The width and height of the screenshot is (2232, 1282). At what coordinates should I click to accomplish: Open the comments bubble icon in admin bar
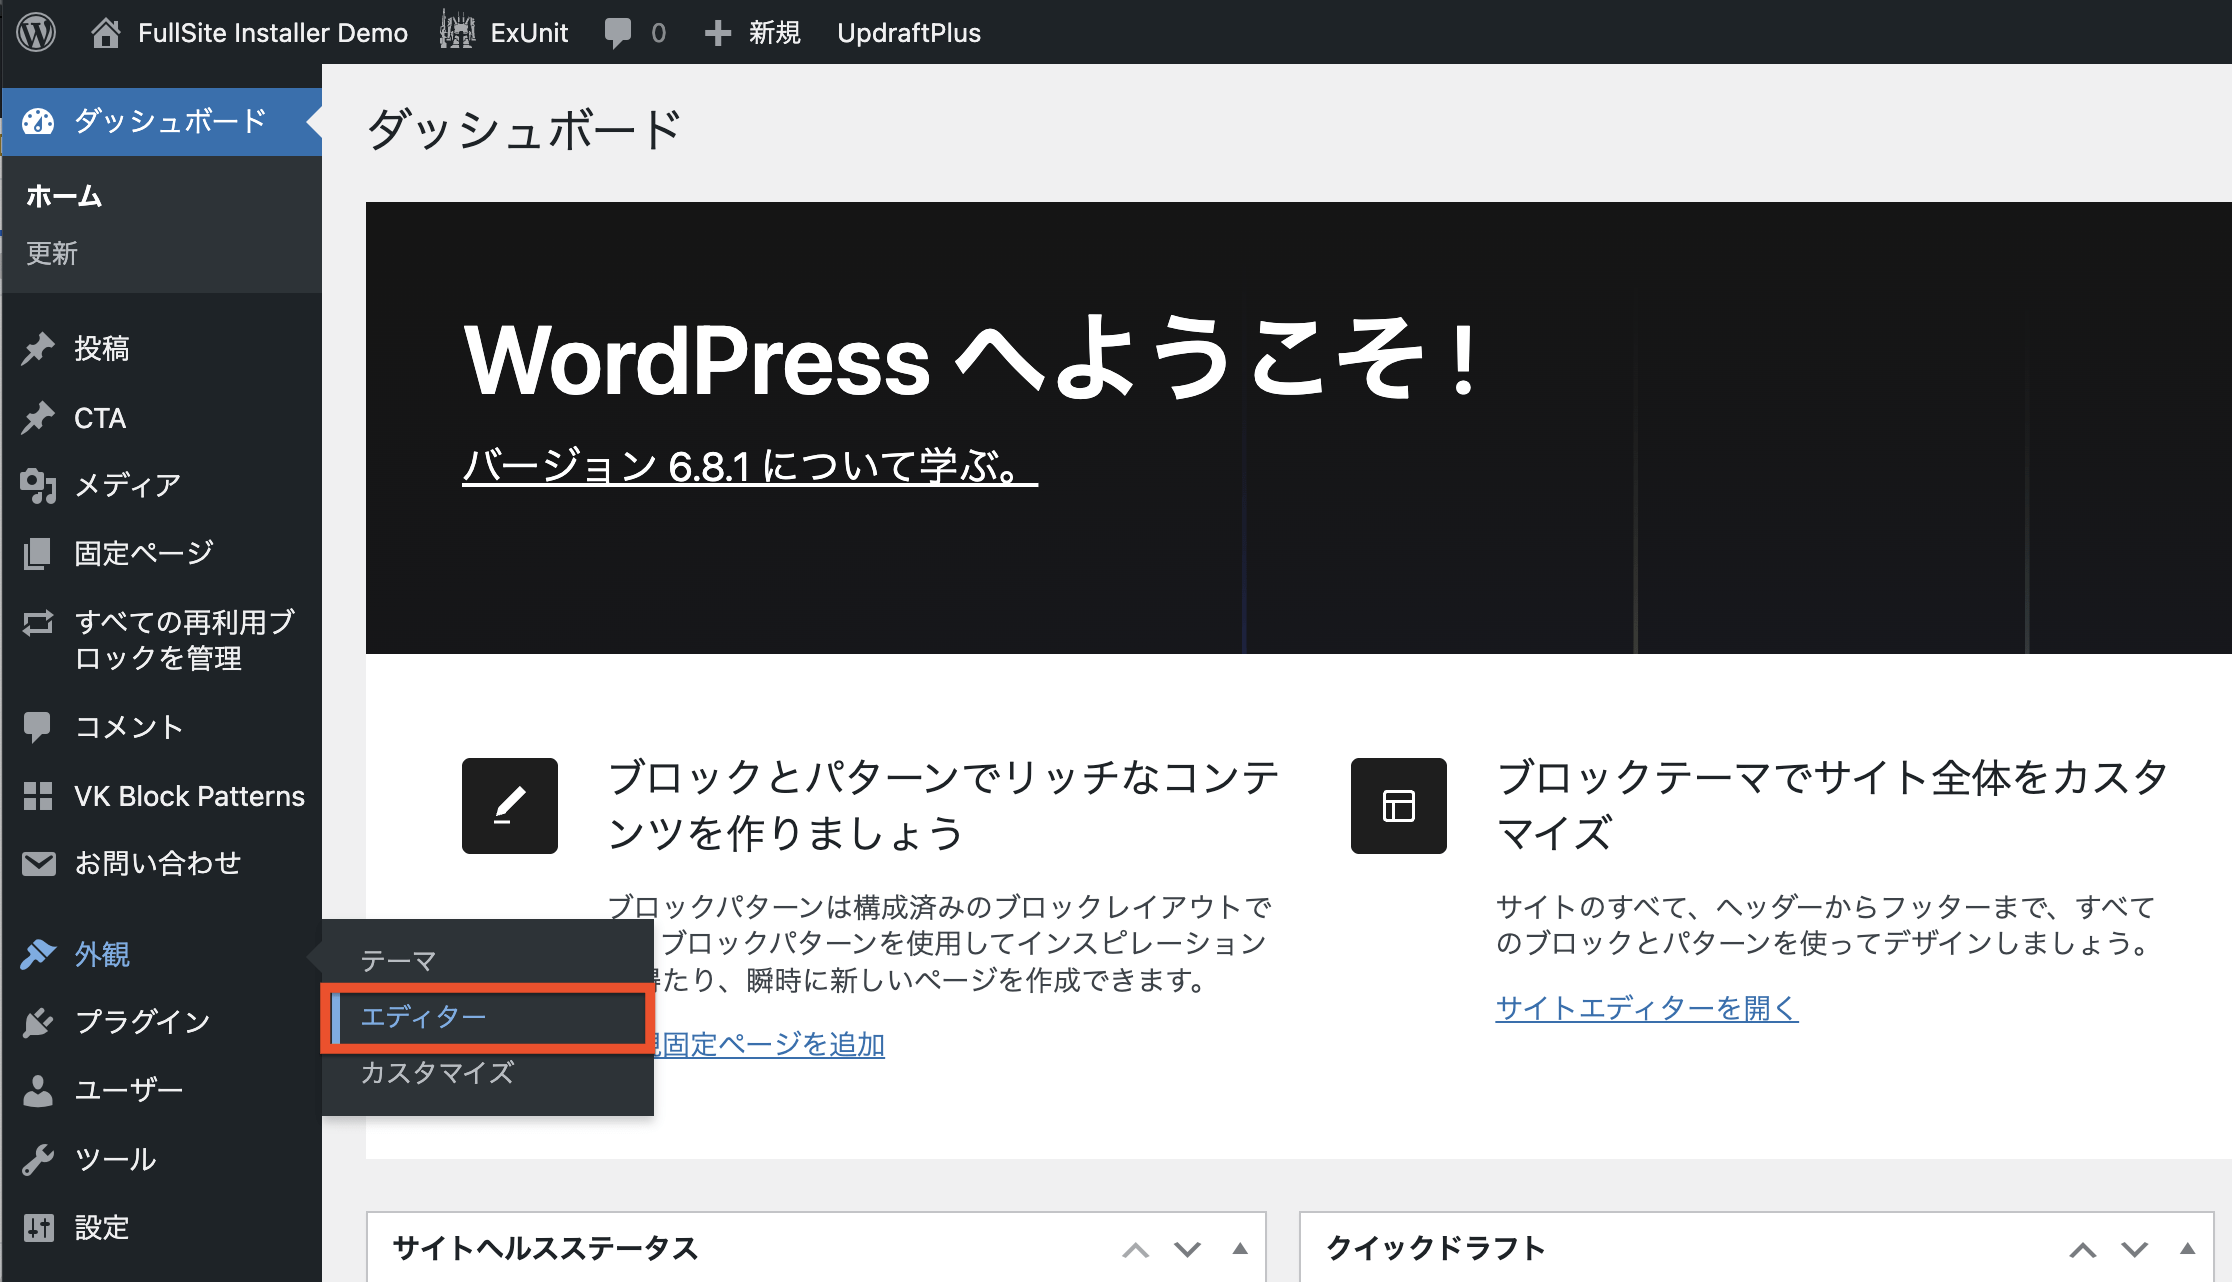pyautogui.click(x=618, y=33)
